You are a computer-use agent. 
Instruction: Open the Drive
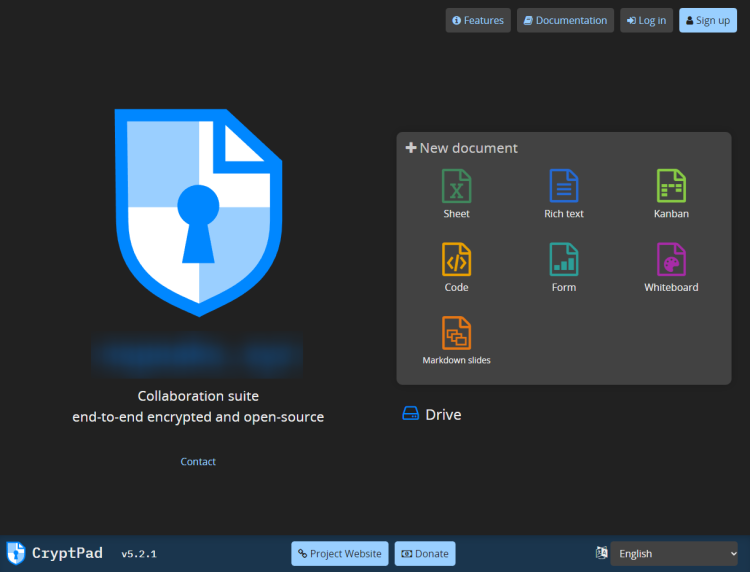[x=432, y=414]
